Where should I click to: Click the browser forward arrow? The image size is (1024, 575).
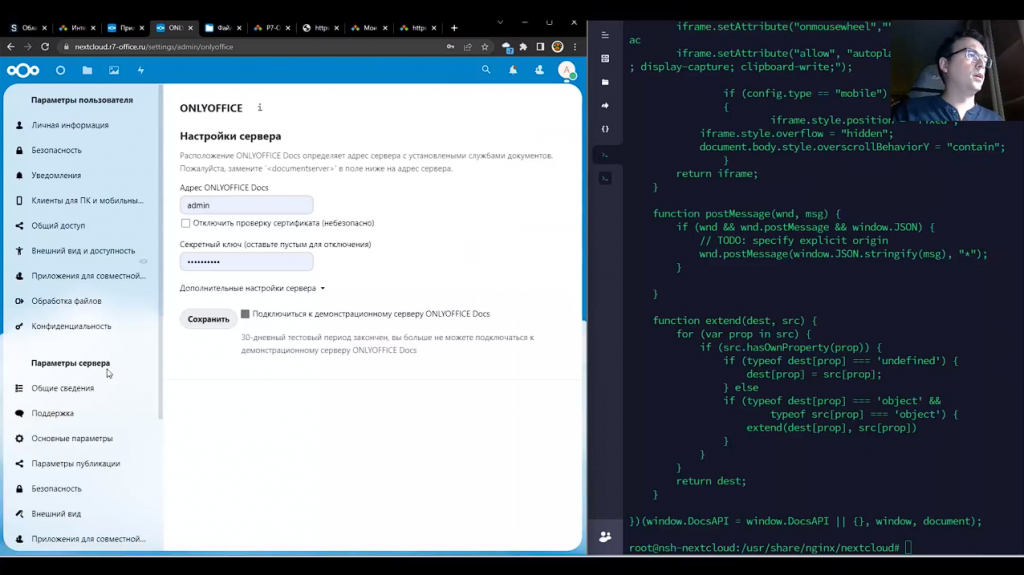click(x=27, y=46)
